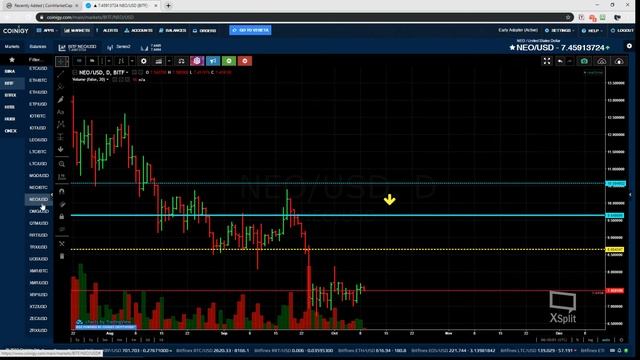Screen dimensions: 640x360
Task: Click the trash remove drawings icon
Action: 62,256
